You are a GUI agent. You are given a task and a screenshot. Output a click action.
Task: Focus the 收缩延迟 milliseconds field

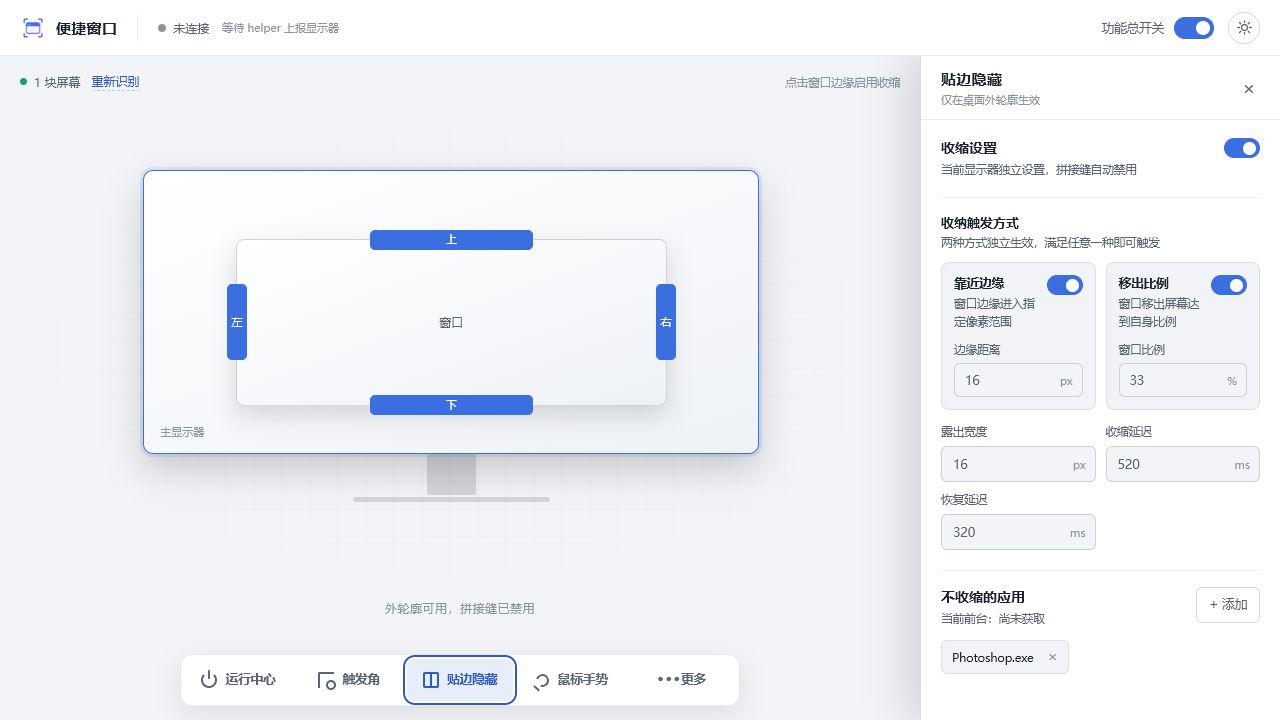tap(1182, 464)
